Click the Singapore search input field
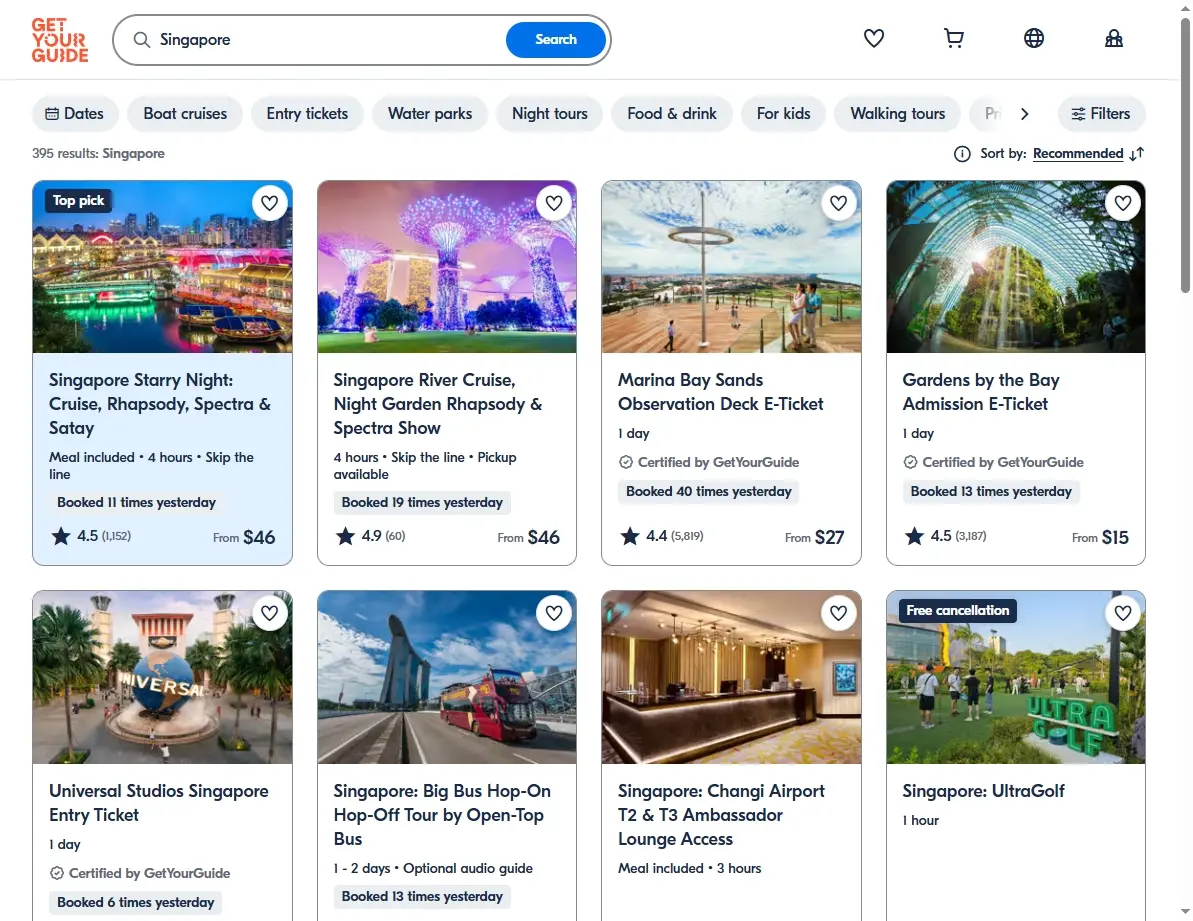Screen dimensions: 1193x921 pos(327,40)
